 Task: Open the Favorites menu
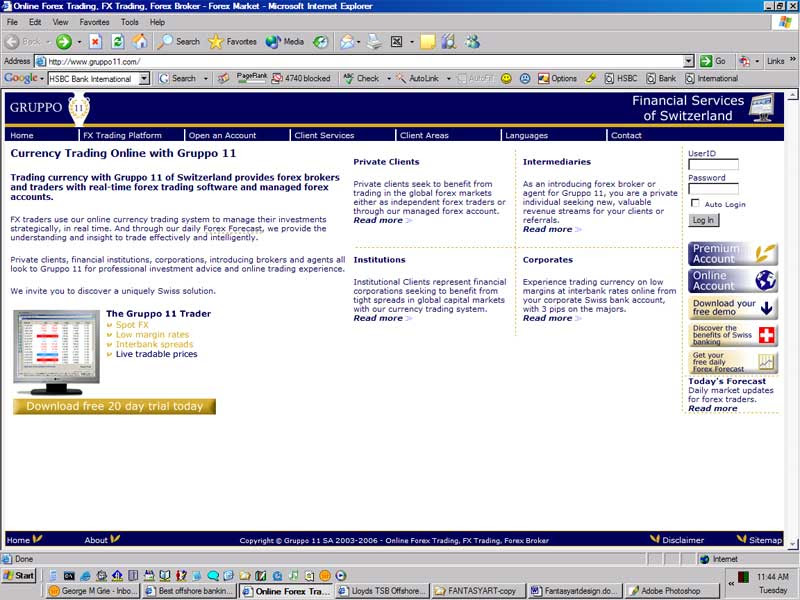[x=94, y=22]
